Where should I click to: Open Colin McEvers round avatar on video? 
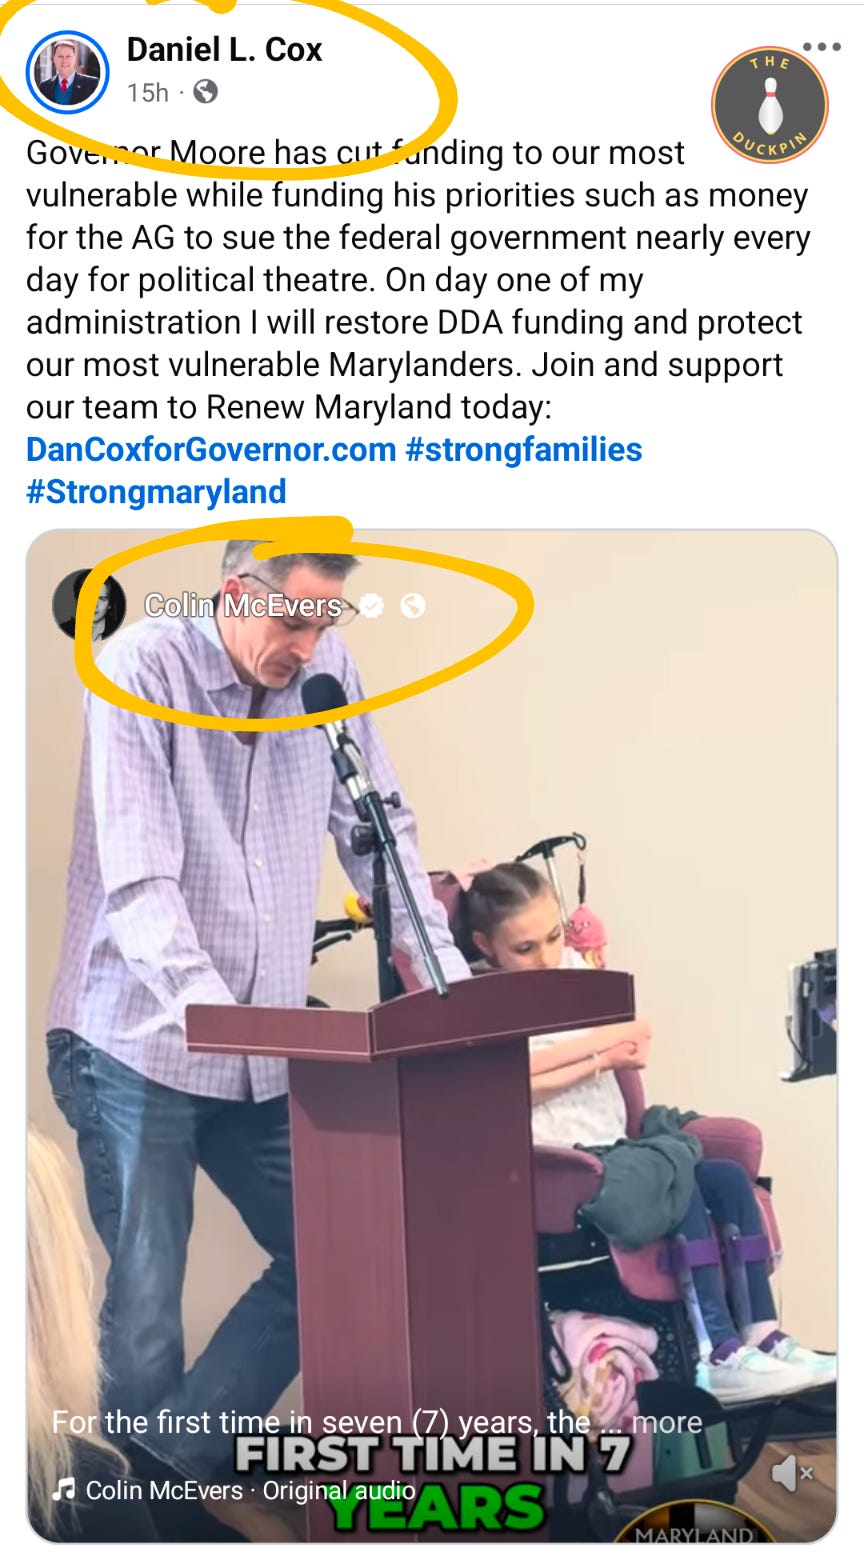point(89,605)
